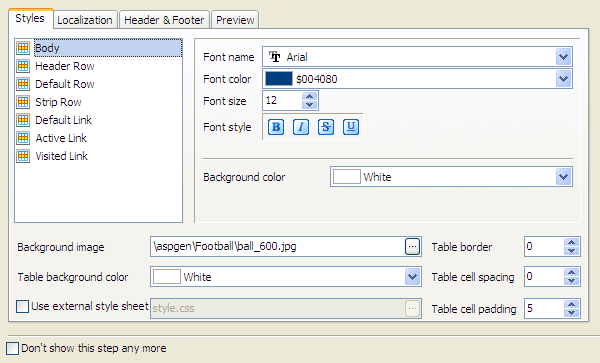The image size is (600, 363).
Task: Open the Header & Footer tab
Action: 164,20
